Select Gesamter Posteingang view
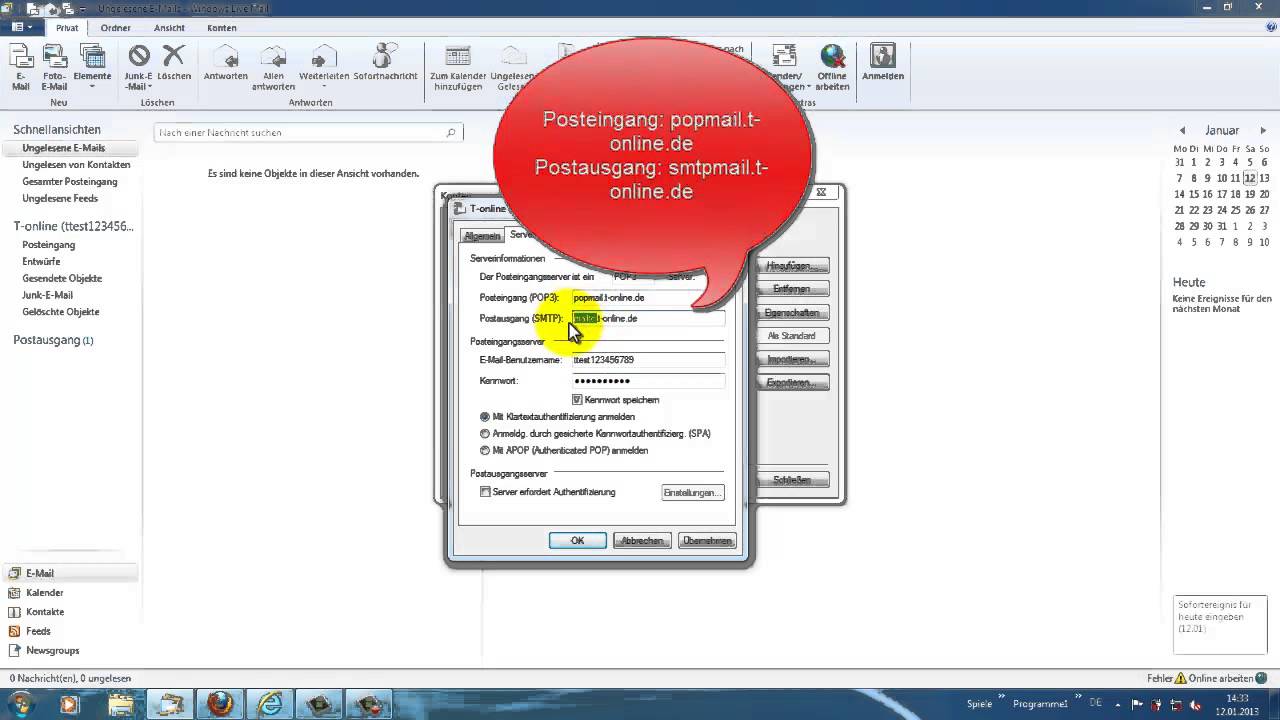 click(x=70, y=182)
